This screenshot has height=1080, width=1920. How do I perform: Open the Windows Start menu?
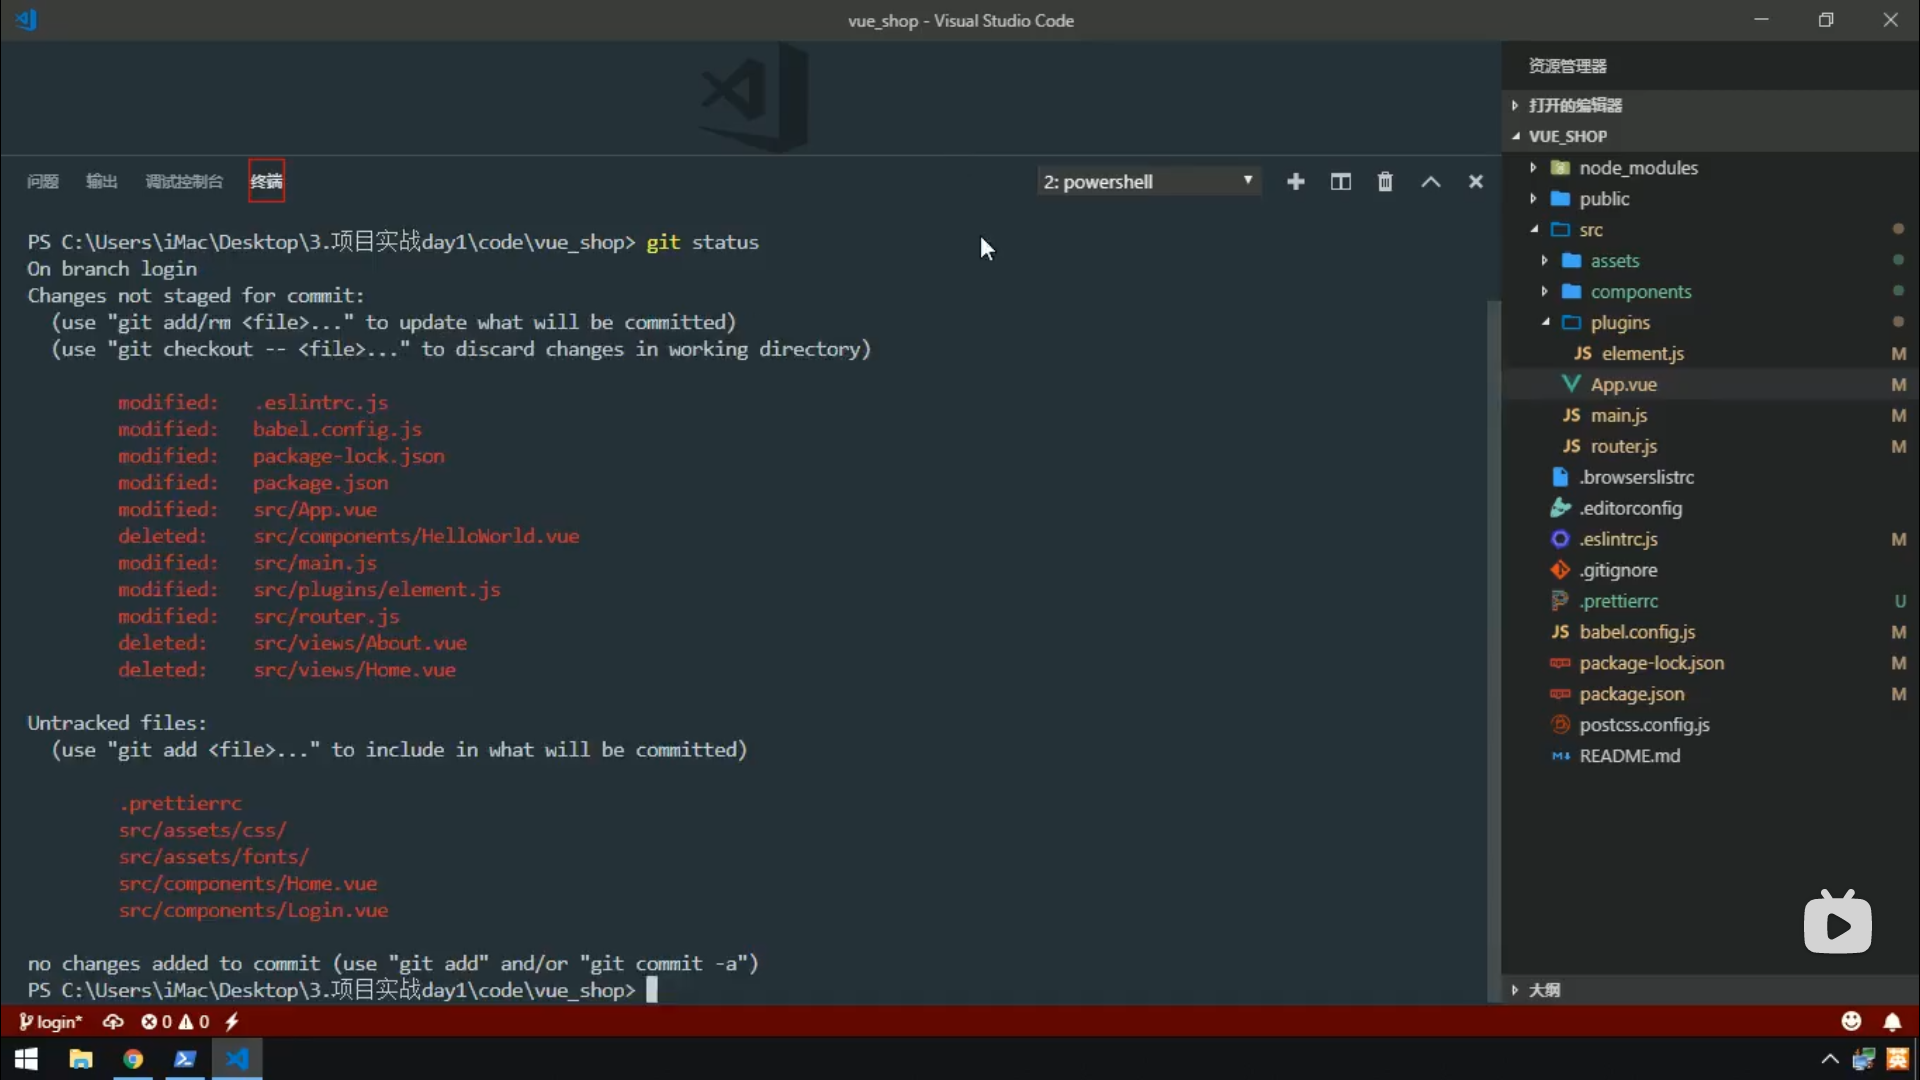[x=26, y=1059]
